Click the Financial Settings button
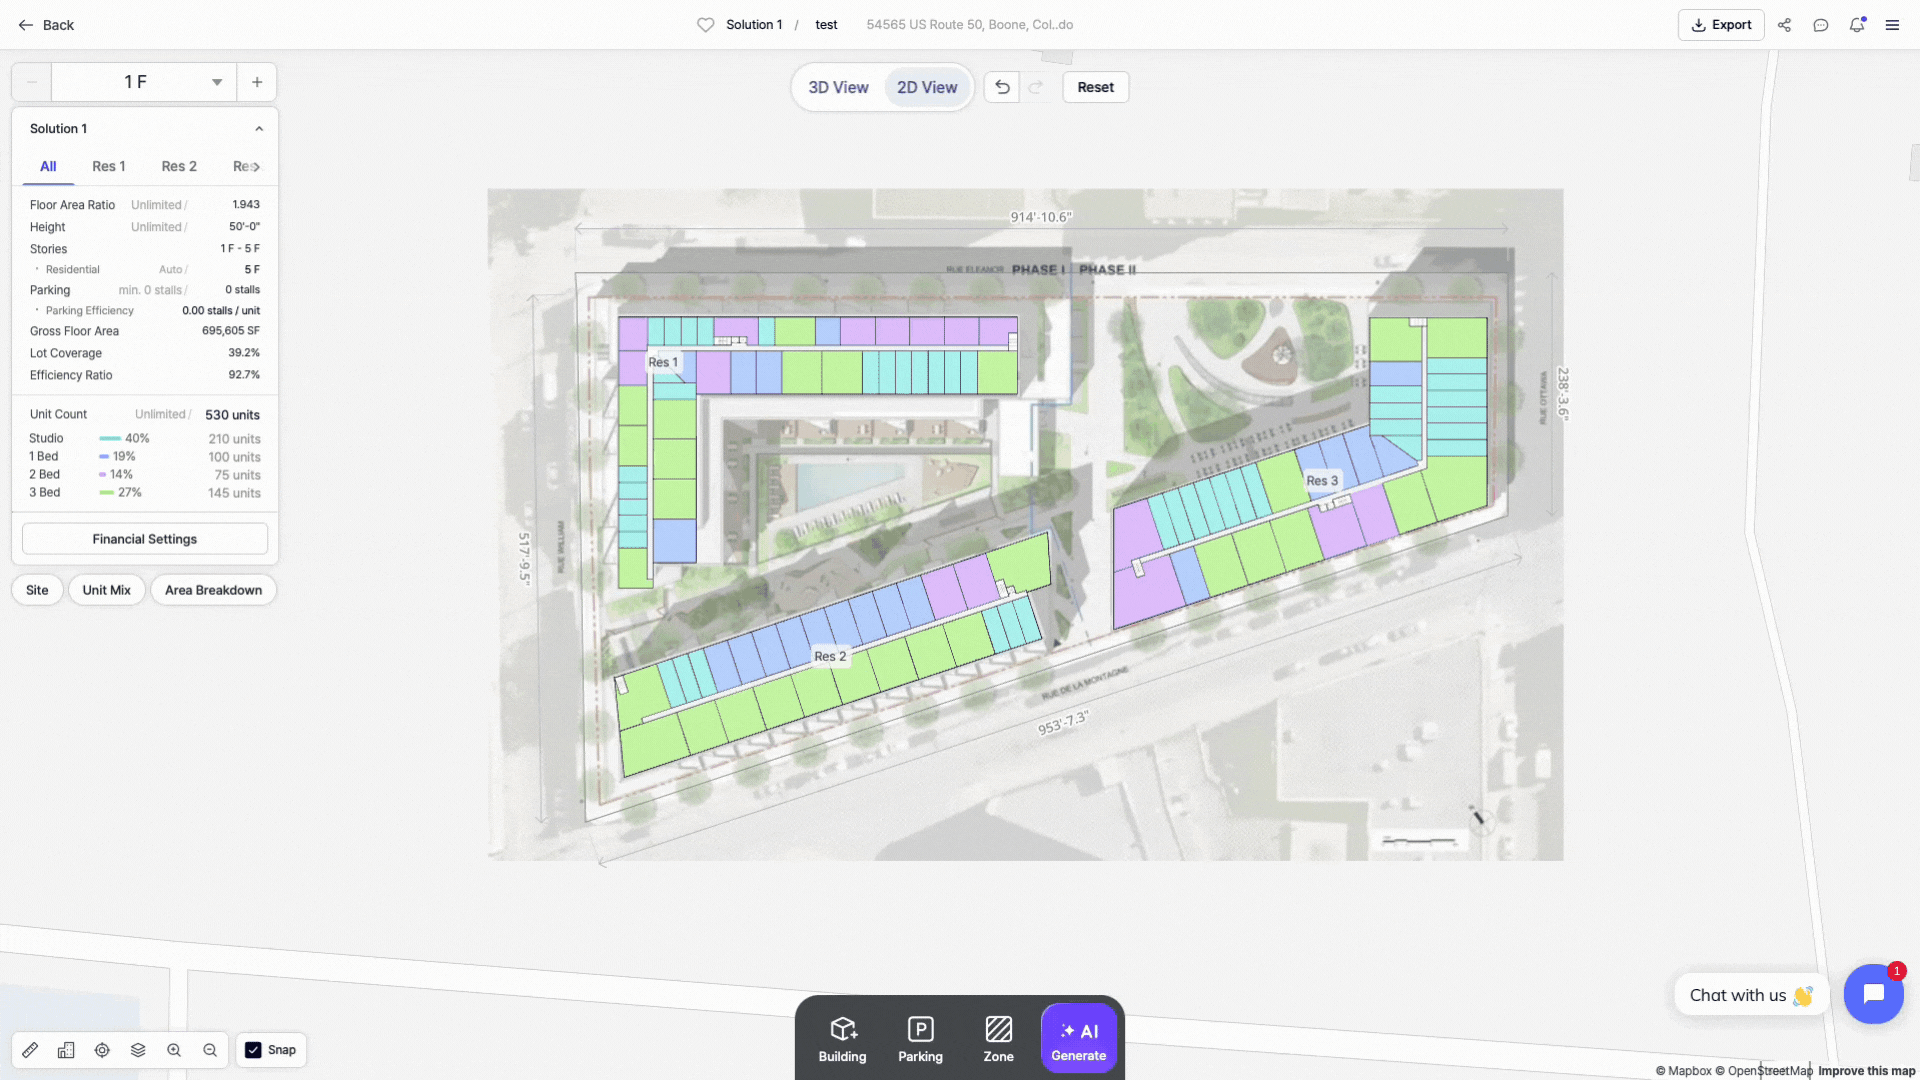The width and height of the screenshot is (1920, 1080). point(145,539)
